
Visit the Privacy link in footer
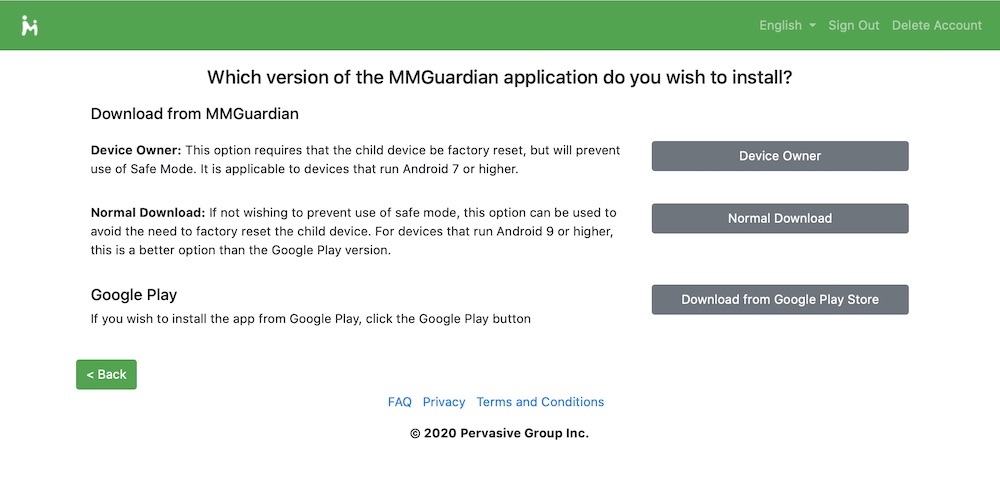(444, 402)
